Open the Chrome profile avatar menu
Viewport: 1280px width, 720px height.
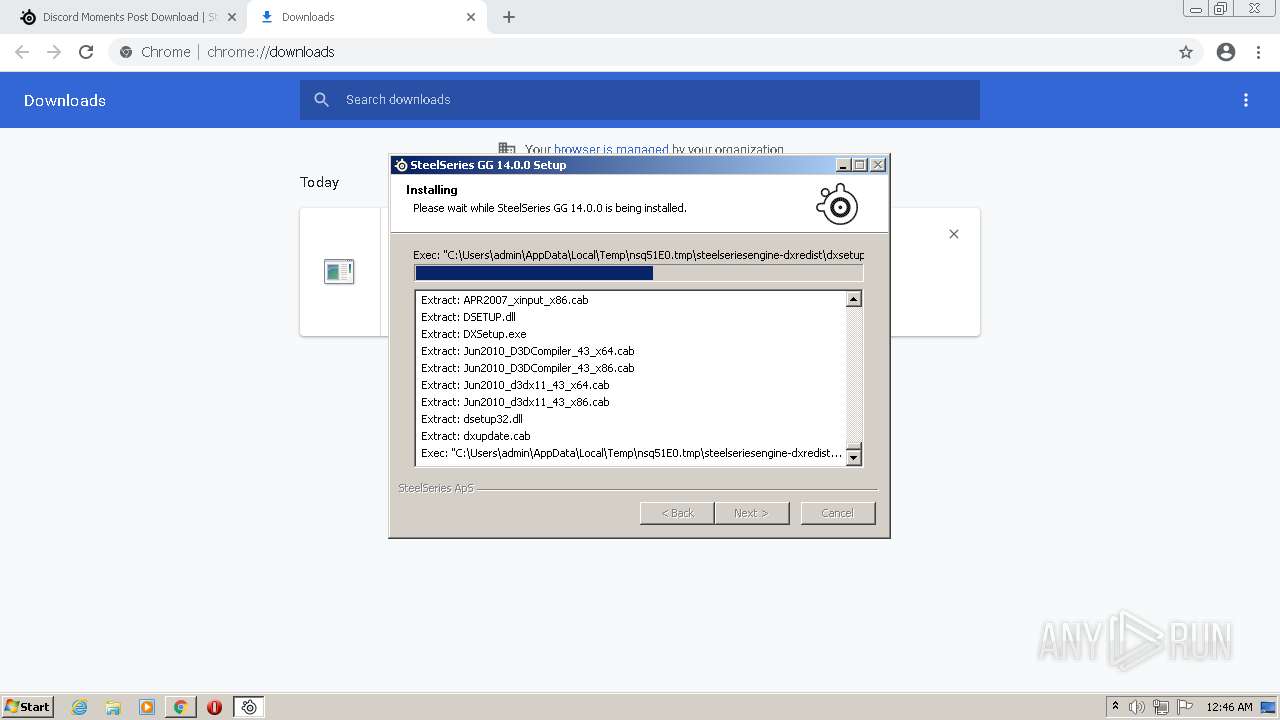1226,52
